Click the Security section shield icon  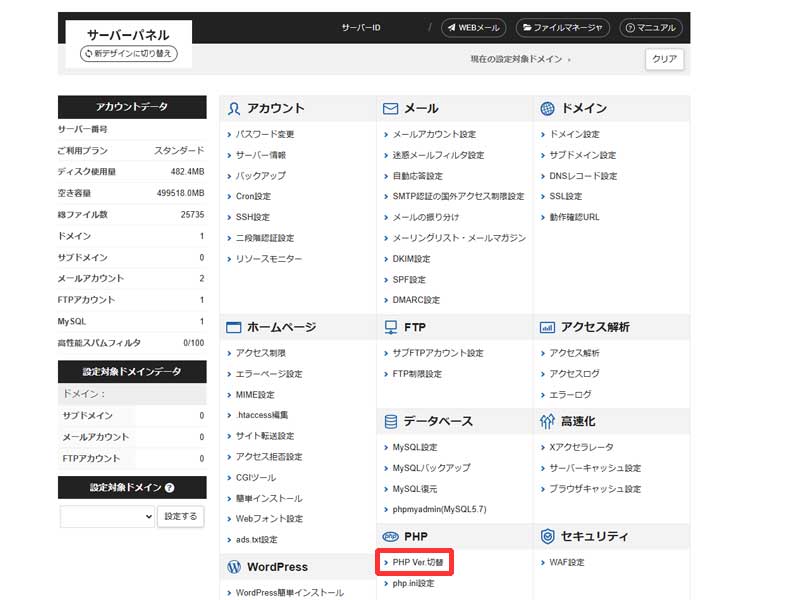(x=547, y=536)
